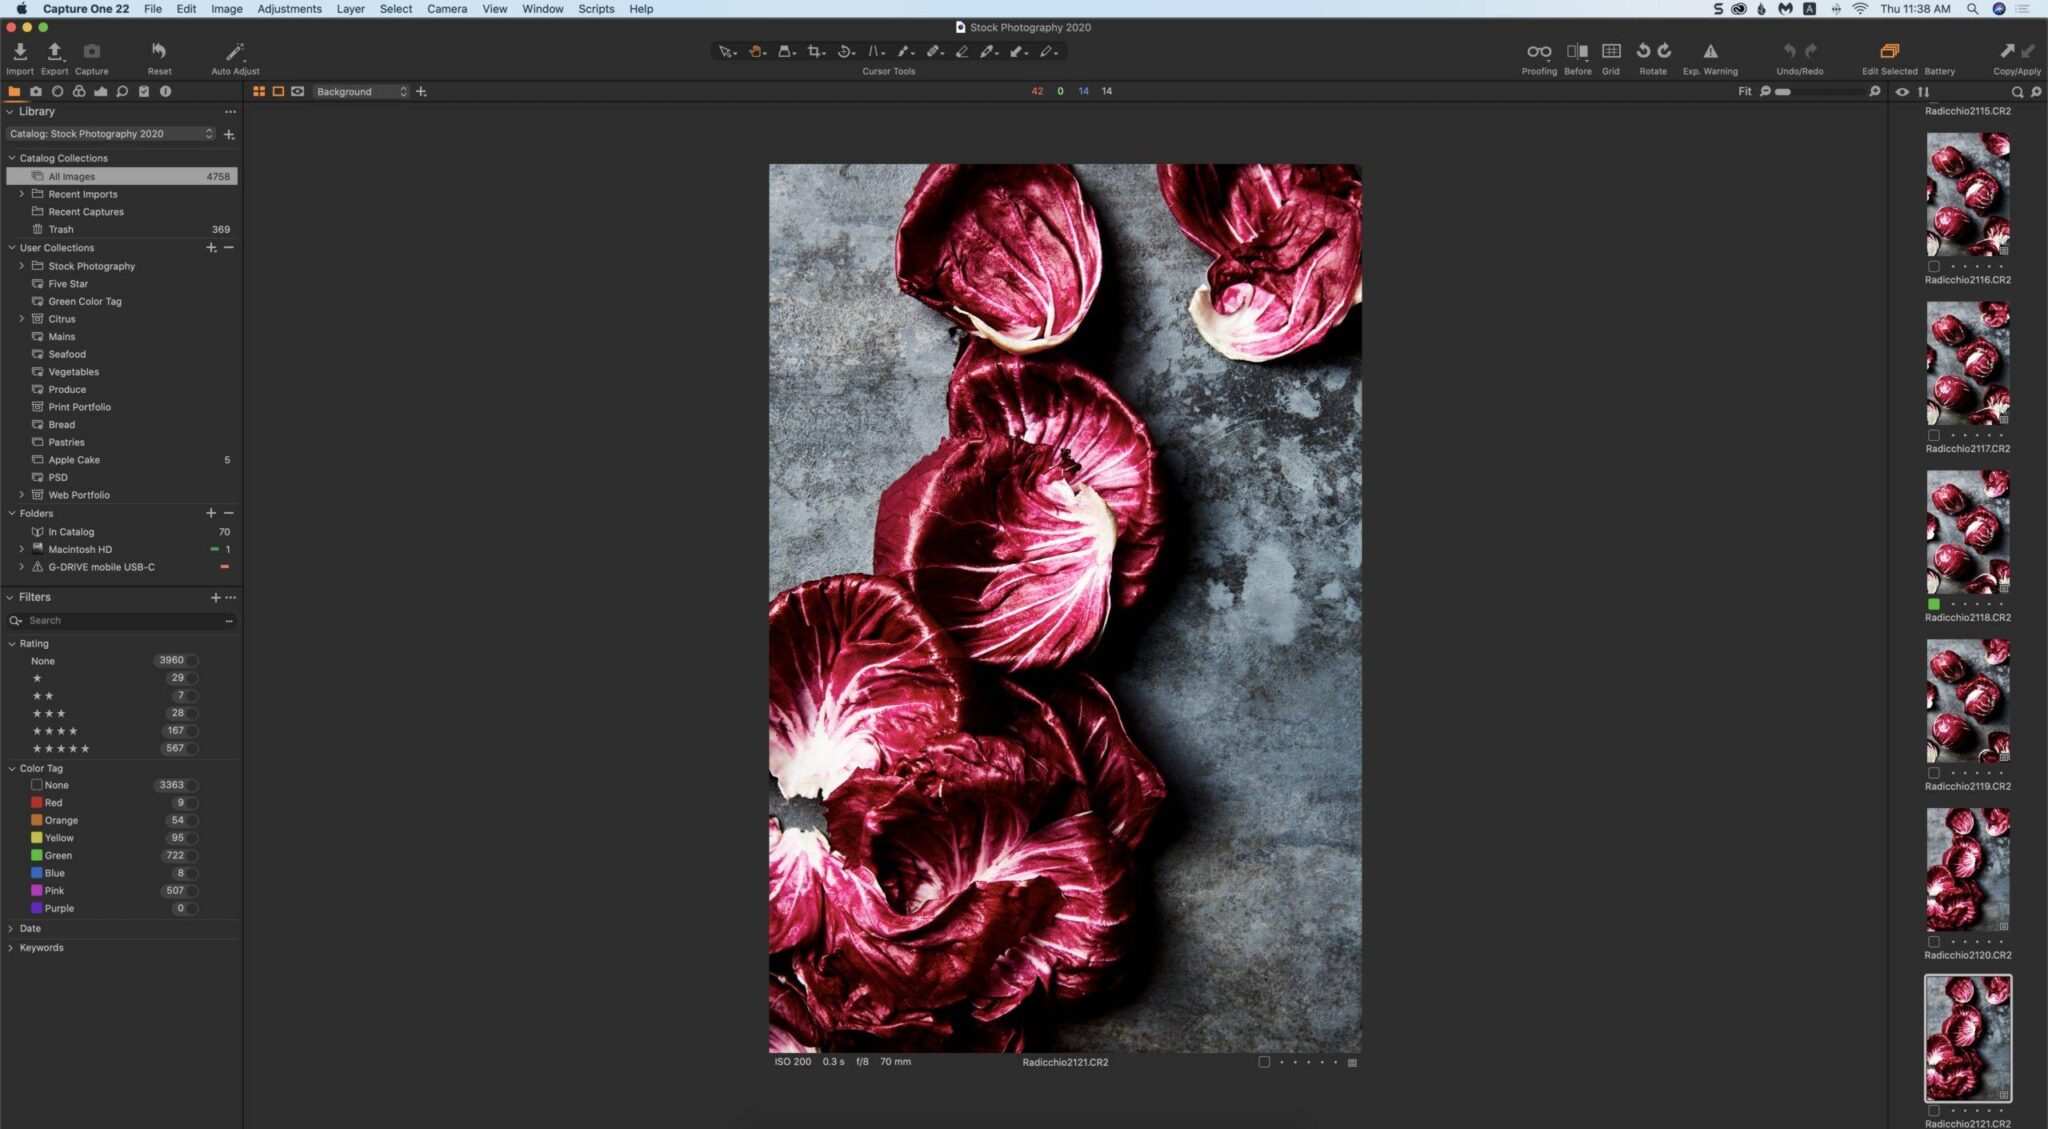Click the Auto Adjust magic wand
This screenshot has height=1129, width=2048.
tap(235, 51)
